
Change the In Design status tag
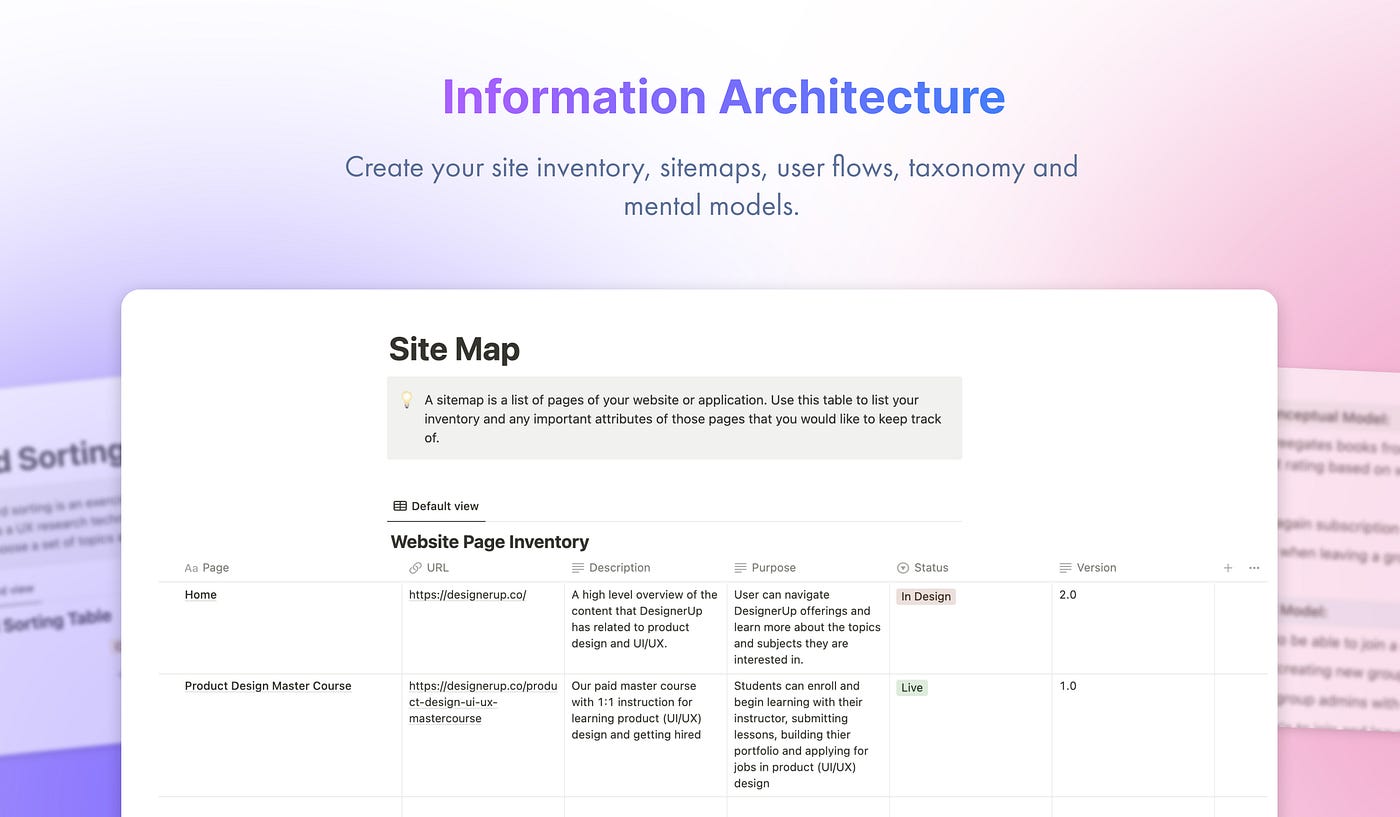coord(926,596)
